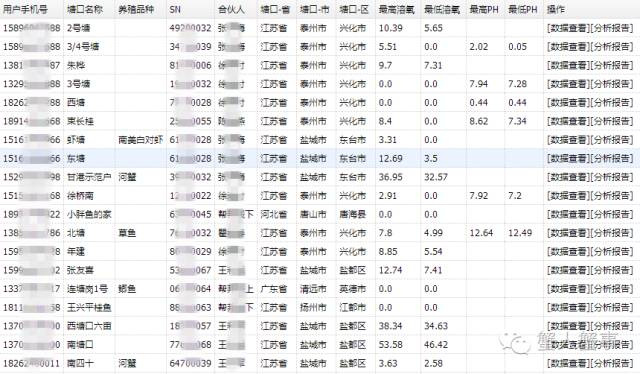Open 分析报告 in the 东塘 row
Screen dimensions: 640x374
(612, 158)
